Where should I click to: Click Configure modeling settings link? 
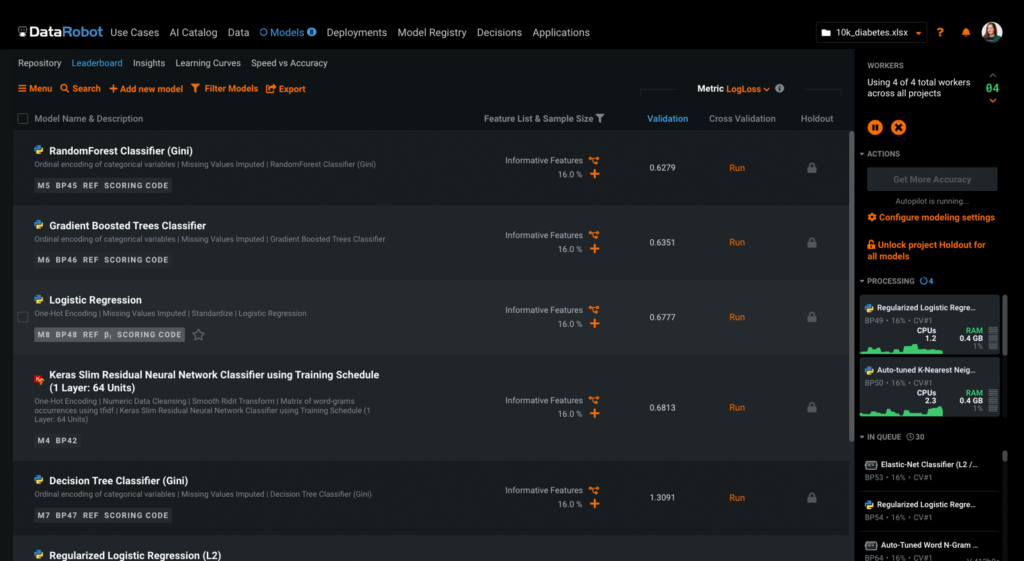[x=931, y=217]
